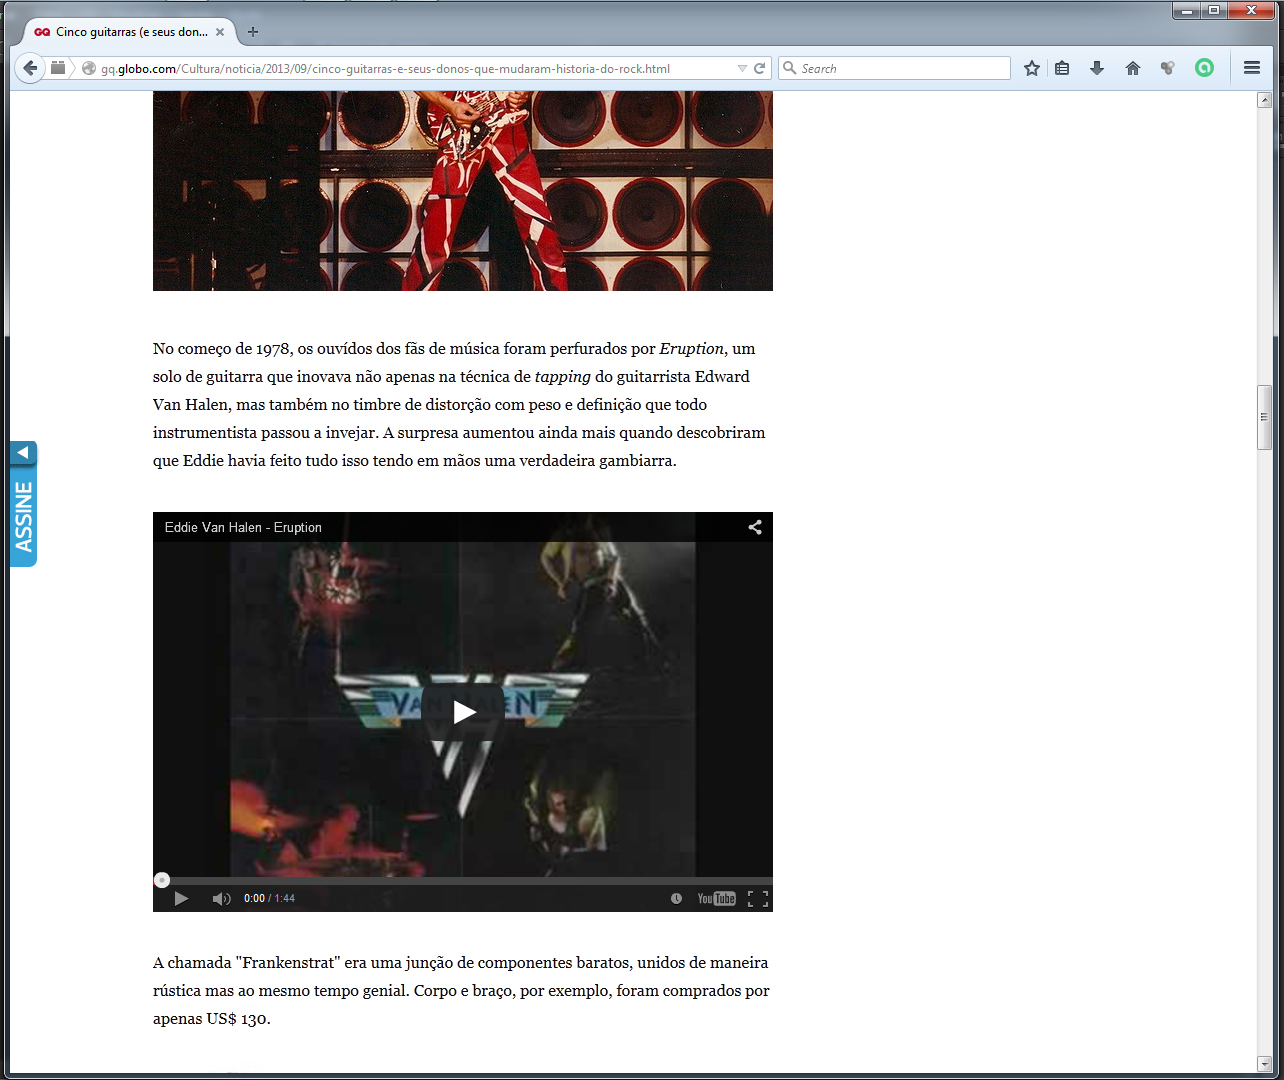Open the URL bar history dropdown
Screen dimensions: 1284x1080
(742, 68)
